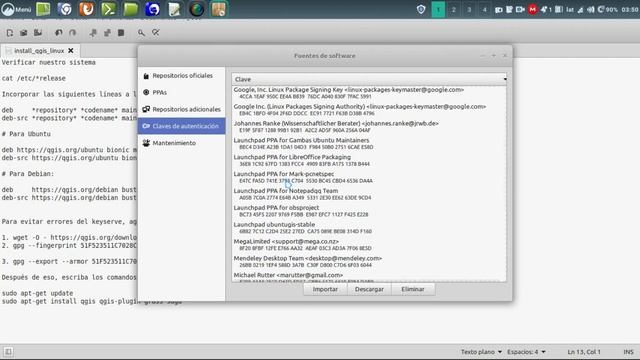
Task: Click the '# Para Debian:' comment line
Action: point(28,173)
